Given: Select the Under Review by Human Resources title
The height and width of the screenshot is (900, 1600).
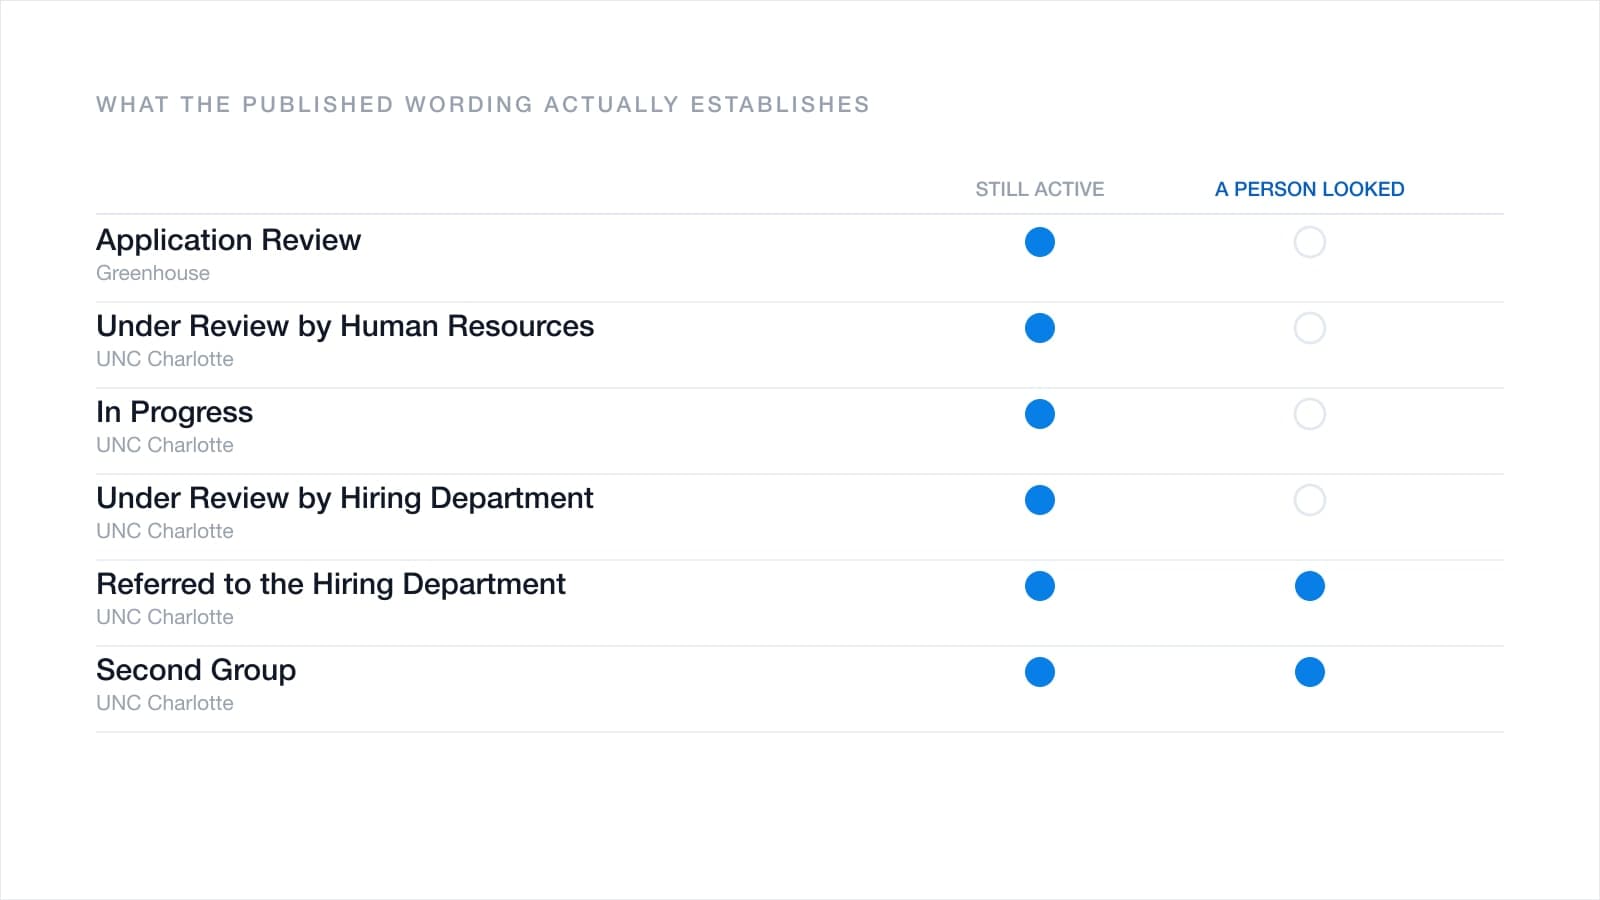Looking at the screenshot, I should (x=345, y=326).
